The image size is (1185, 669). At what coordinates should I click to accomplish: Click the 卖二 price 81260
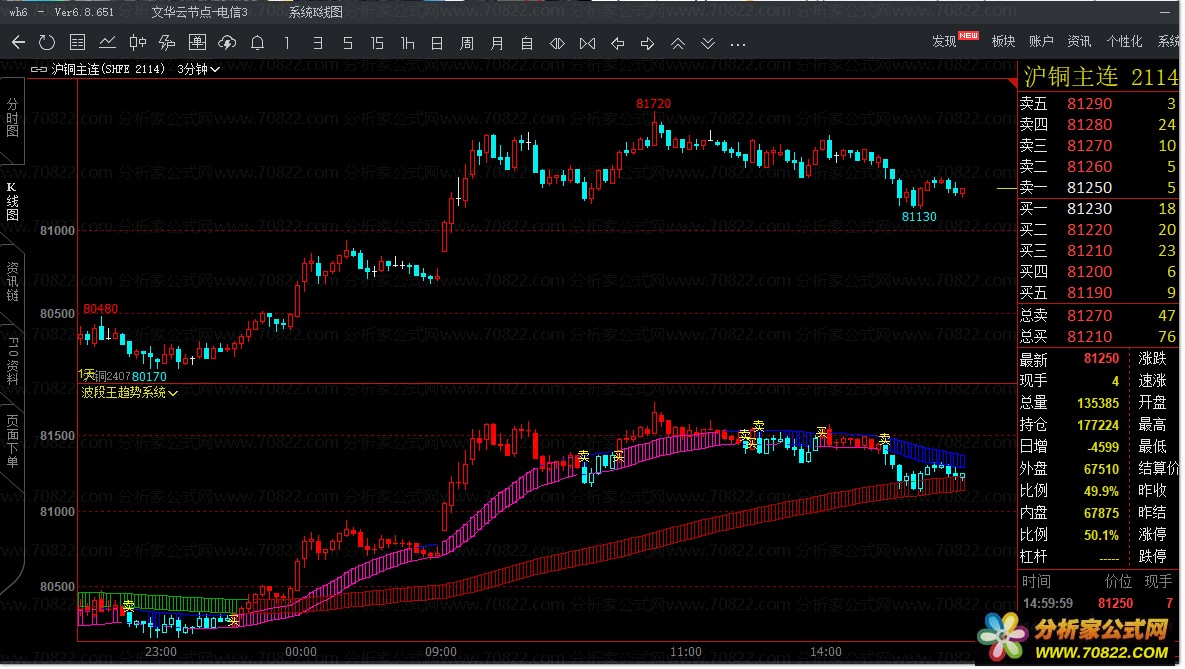(1089, 166)
